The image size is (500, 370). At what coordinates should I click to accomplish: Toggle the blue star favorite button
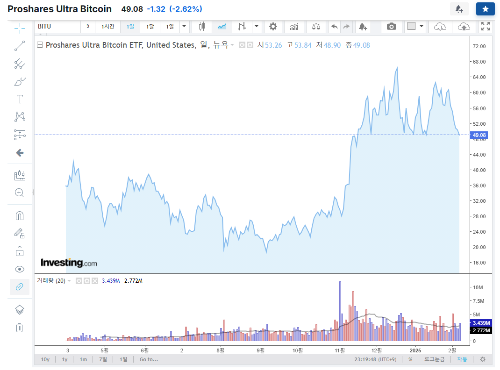click(x=485, y=9)
